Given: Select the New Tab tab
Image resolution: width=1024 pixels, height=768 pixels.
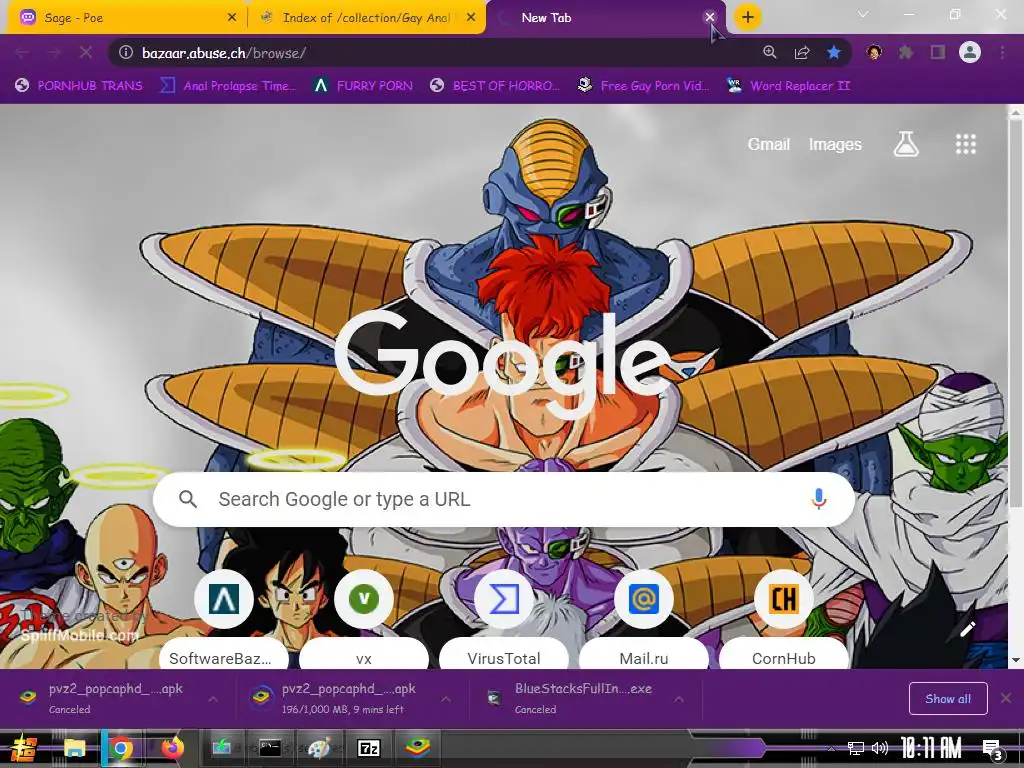Looking at the screenshot, I should pyautogui.click(x=606, y=18).
